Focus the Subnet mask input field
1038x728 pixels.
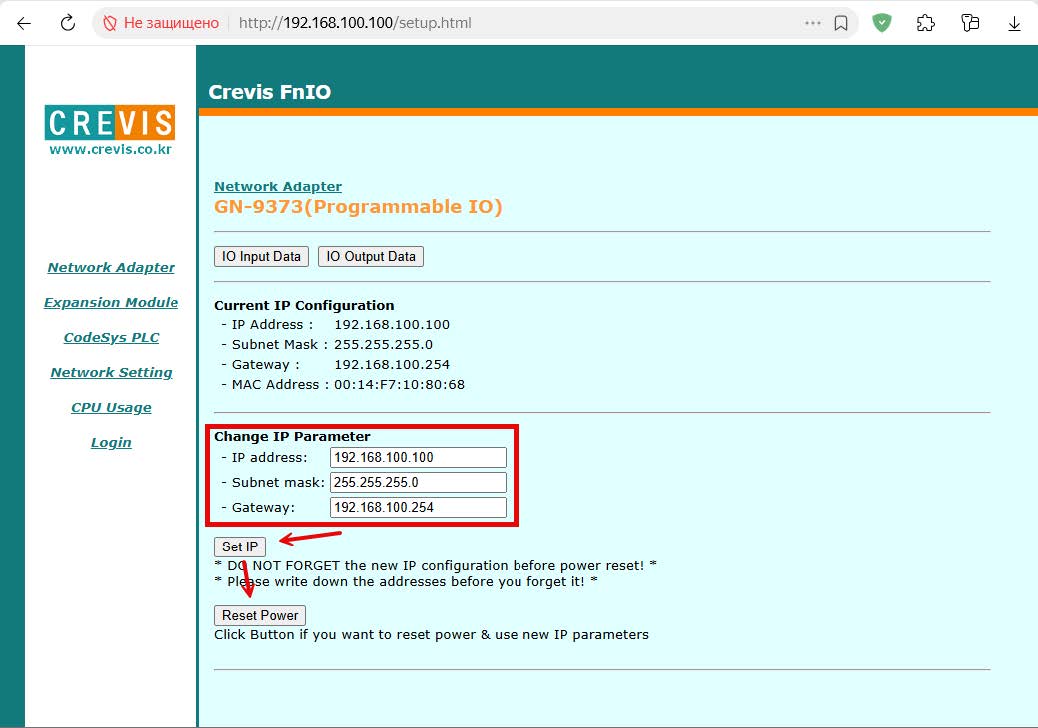coord(418,482)
